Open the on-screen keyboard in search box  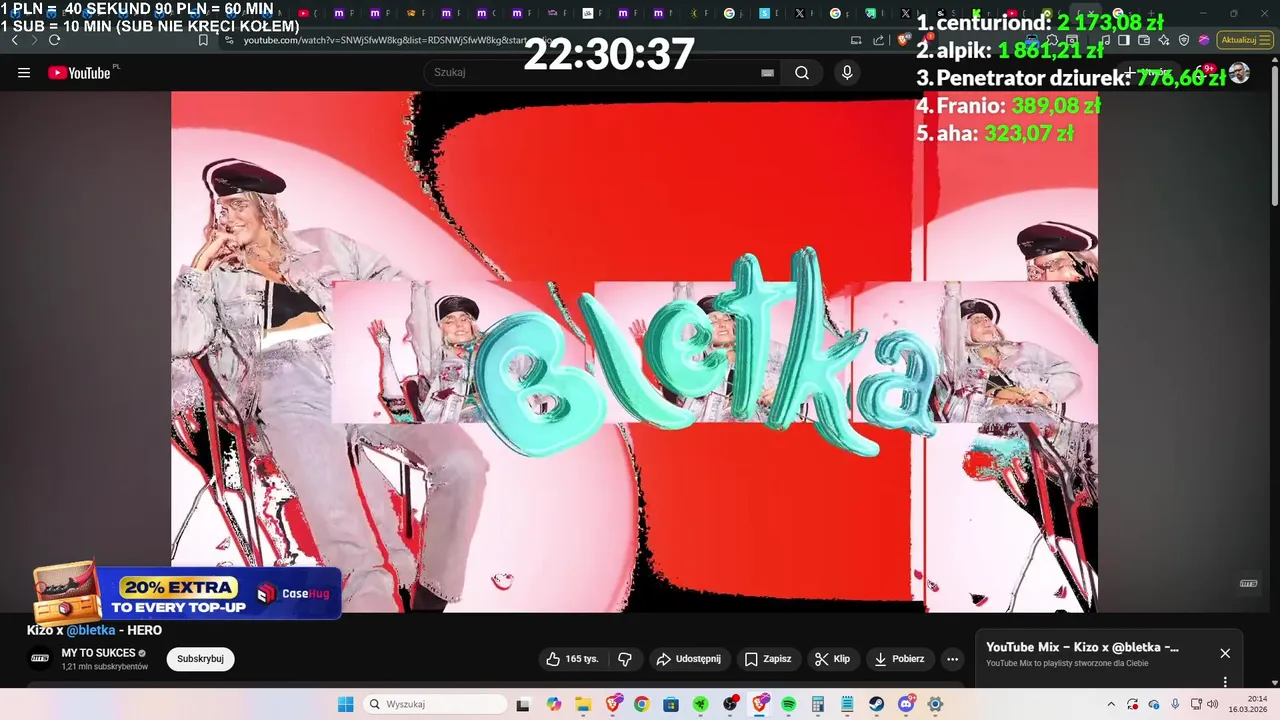[x=767, y=73]
